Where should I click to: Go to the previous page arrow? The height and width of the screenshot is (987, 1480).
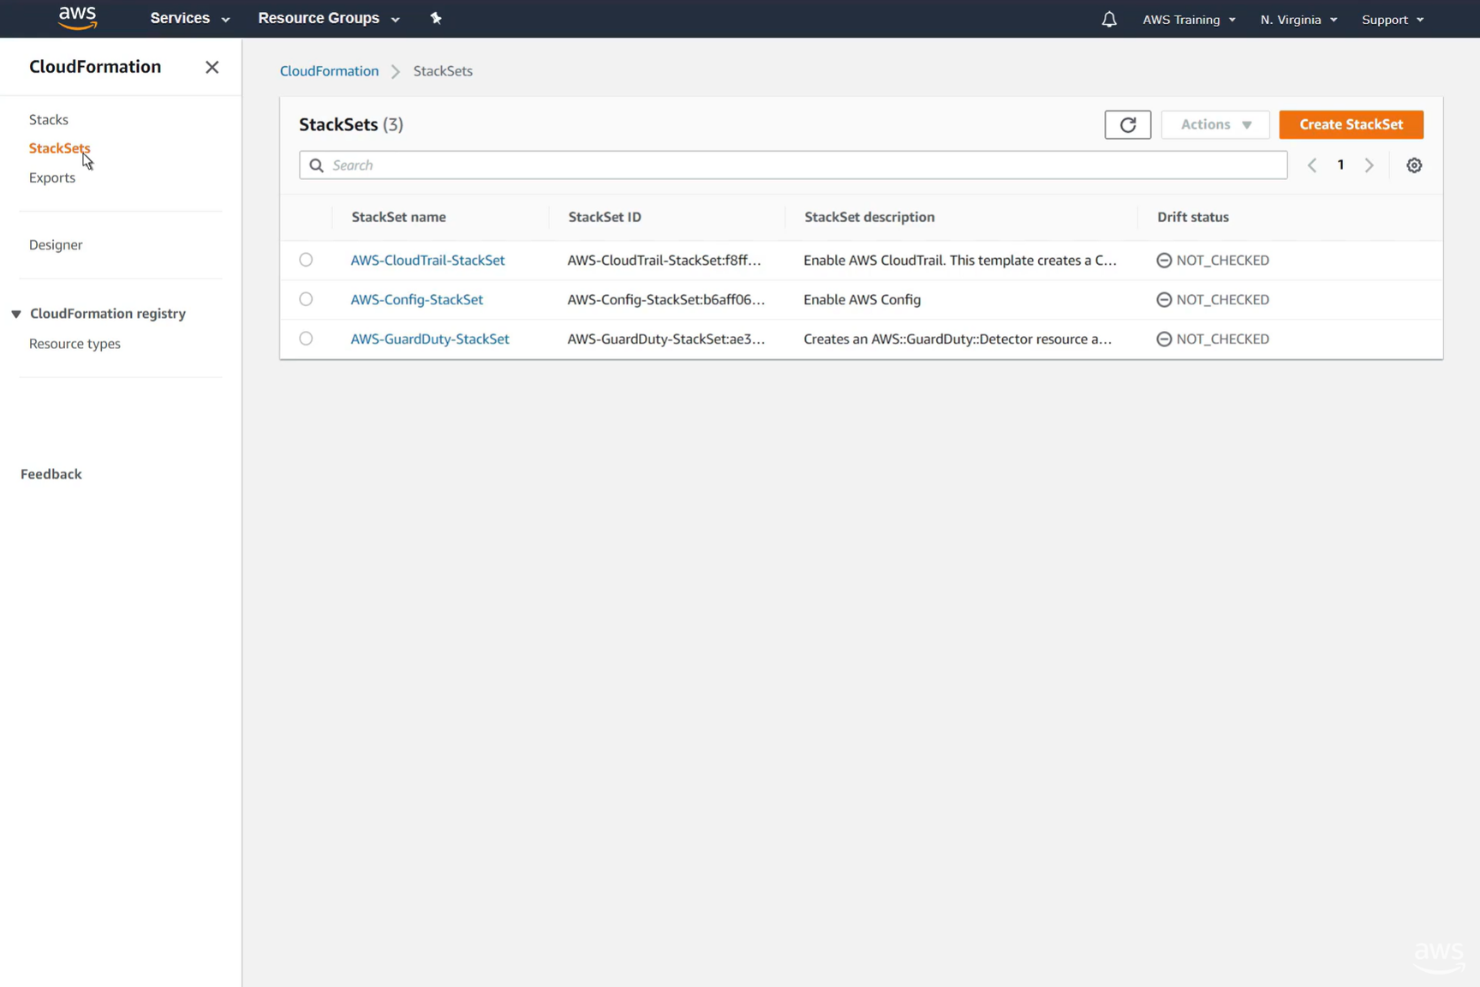pos(1312,166)
